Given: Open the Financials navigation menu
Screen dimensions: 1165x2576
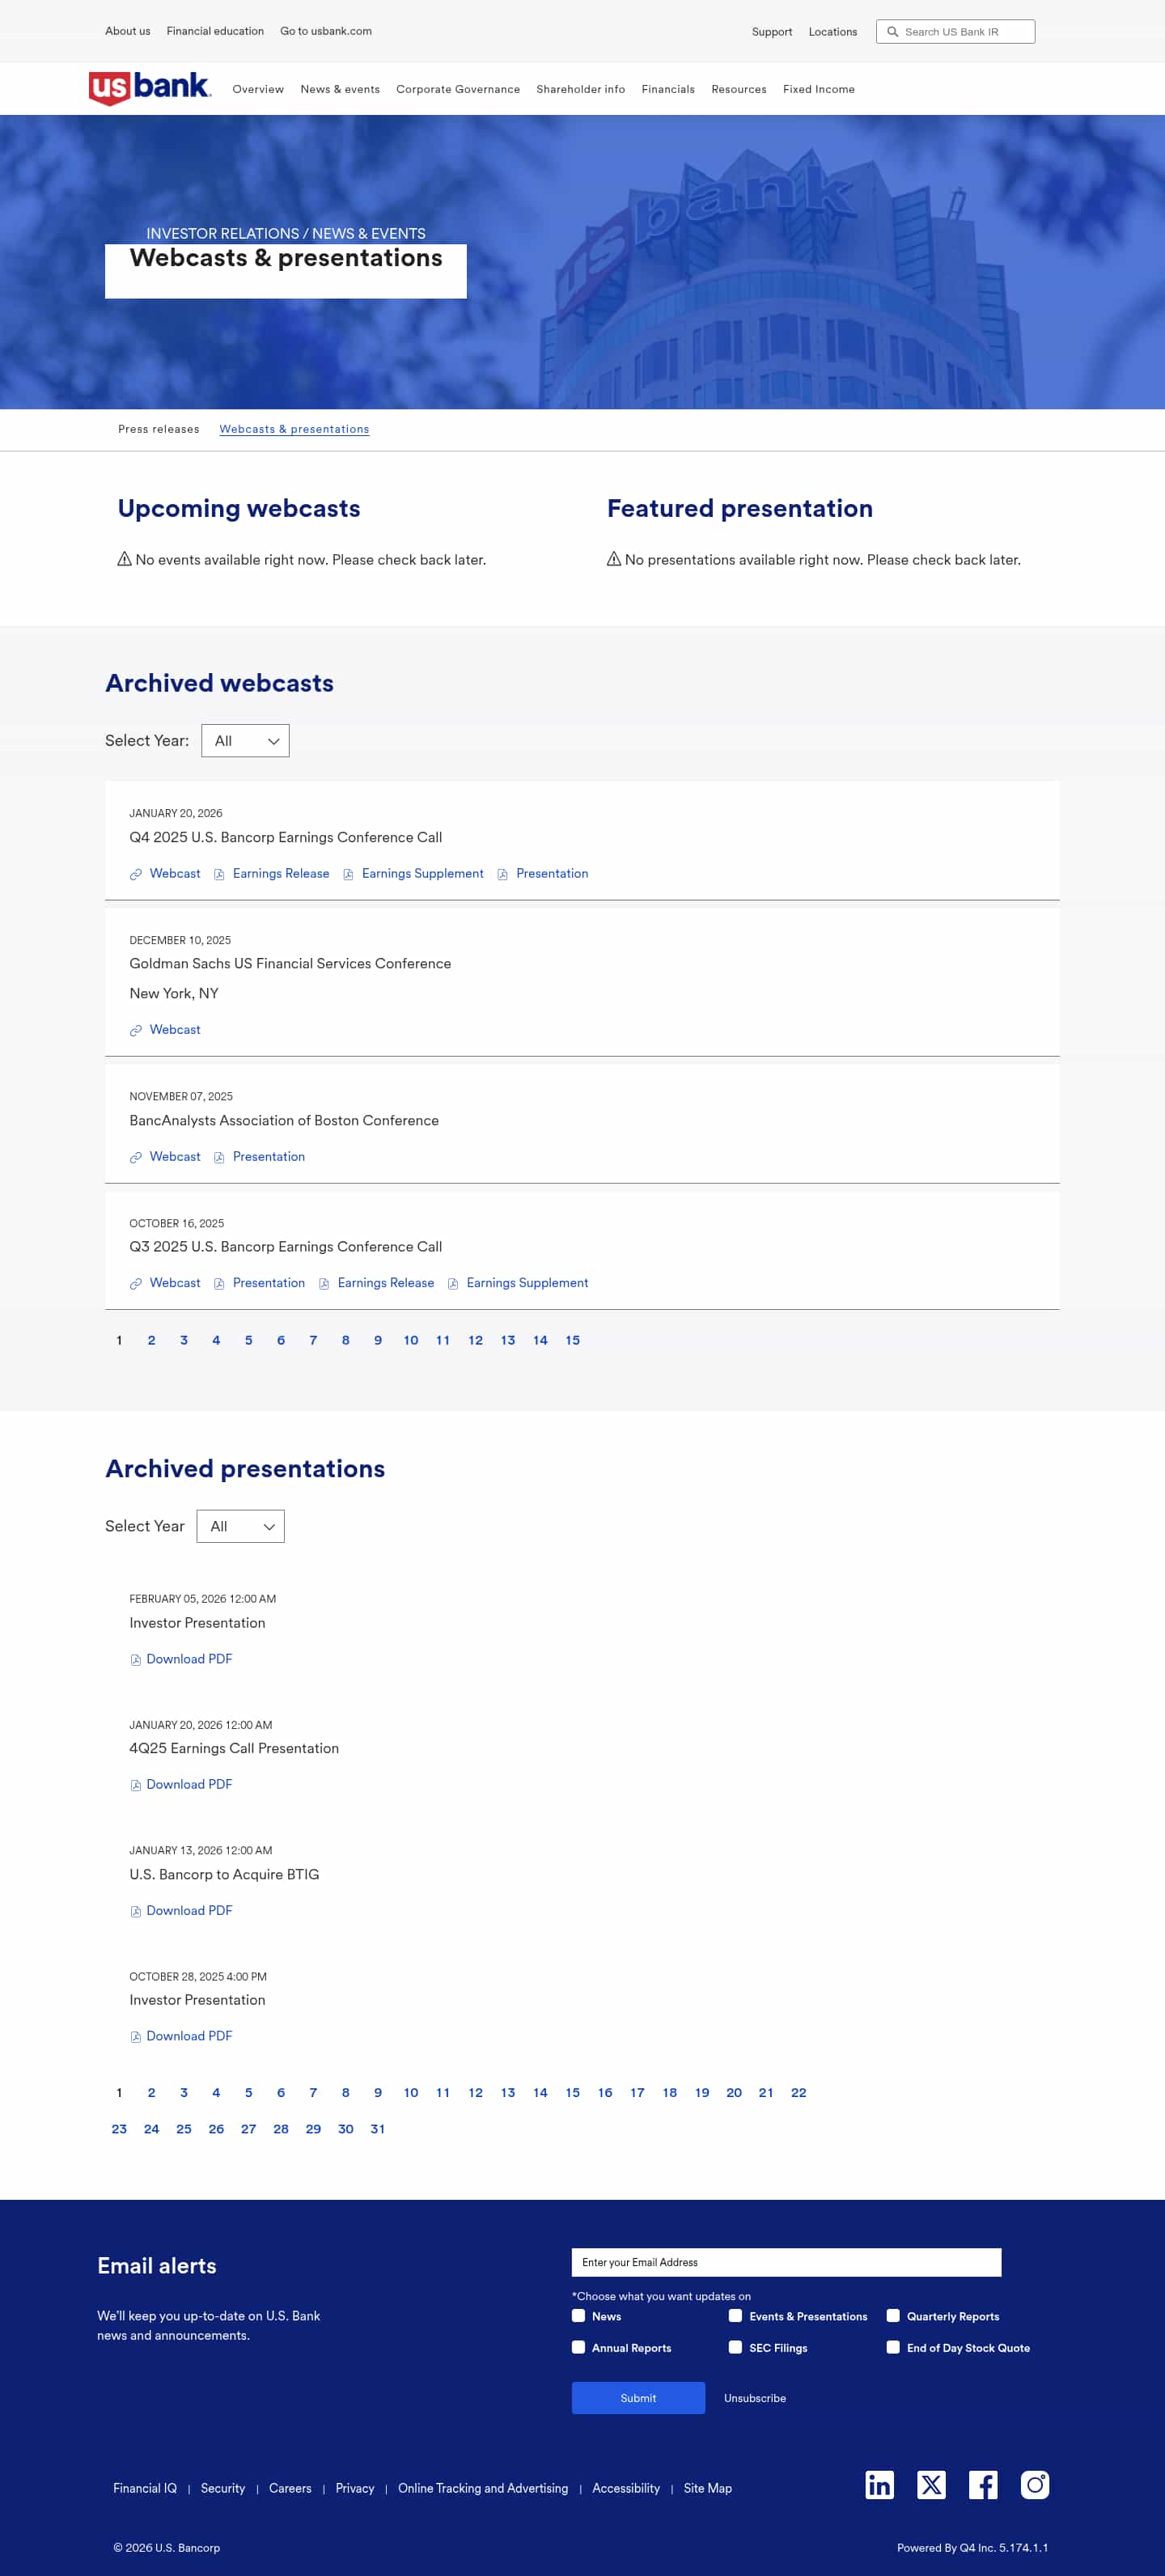Looking at the screenshot, I should click(668, 89).
